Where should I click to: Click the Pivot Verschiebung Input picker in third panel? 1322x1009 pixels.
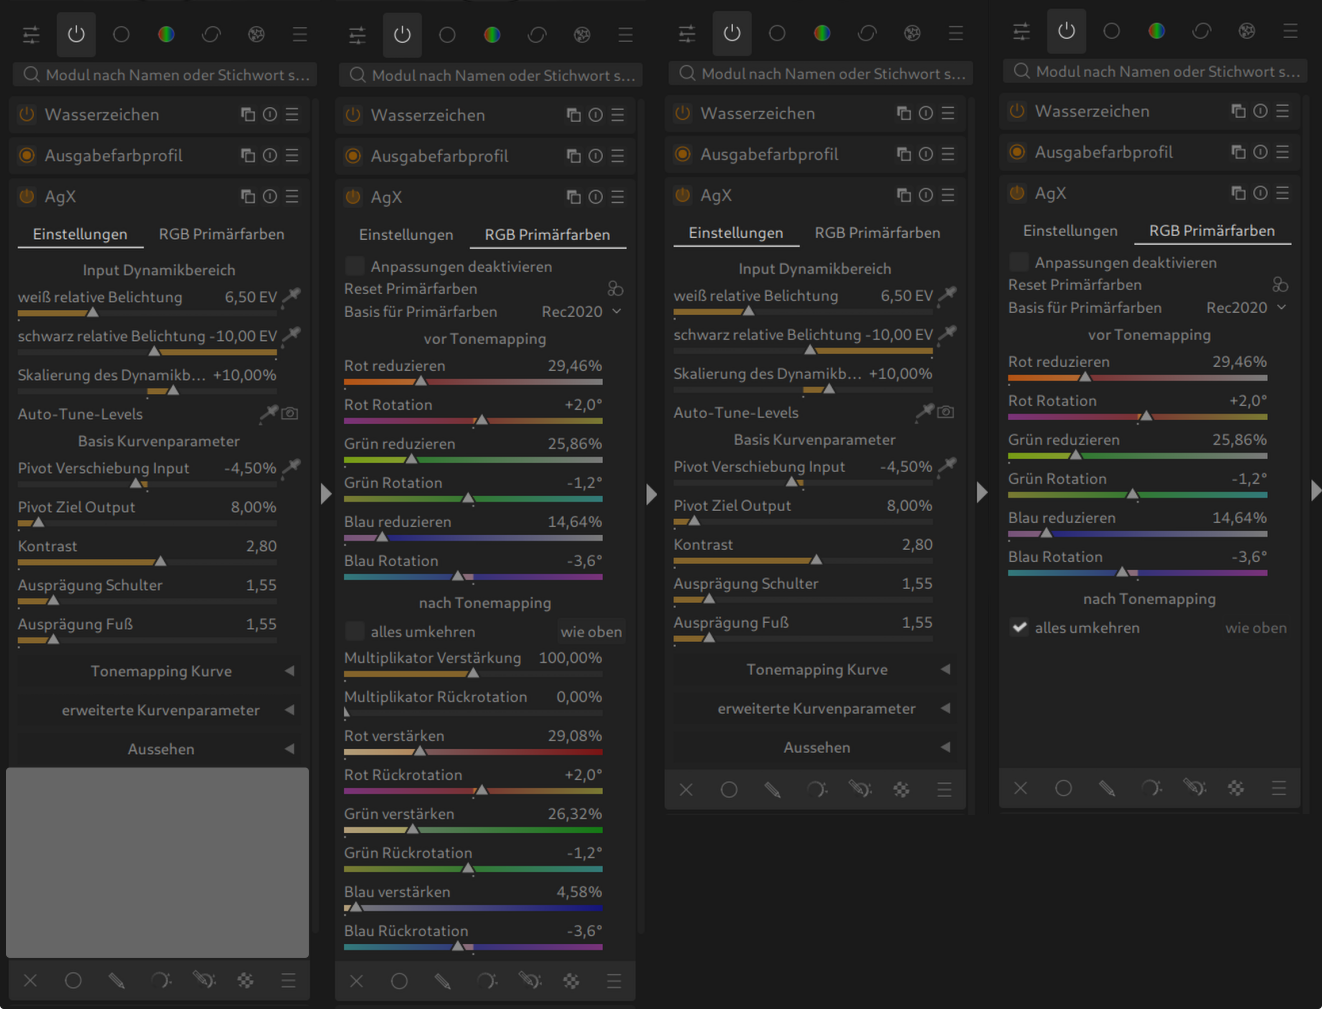pos(947,465)
